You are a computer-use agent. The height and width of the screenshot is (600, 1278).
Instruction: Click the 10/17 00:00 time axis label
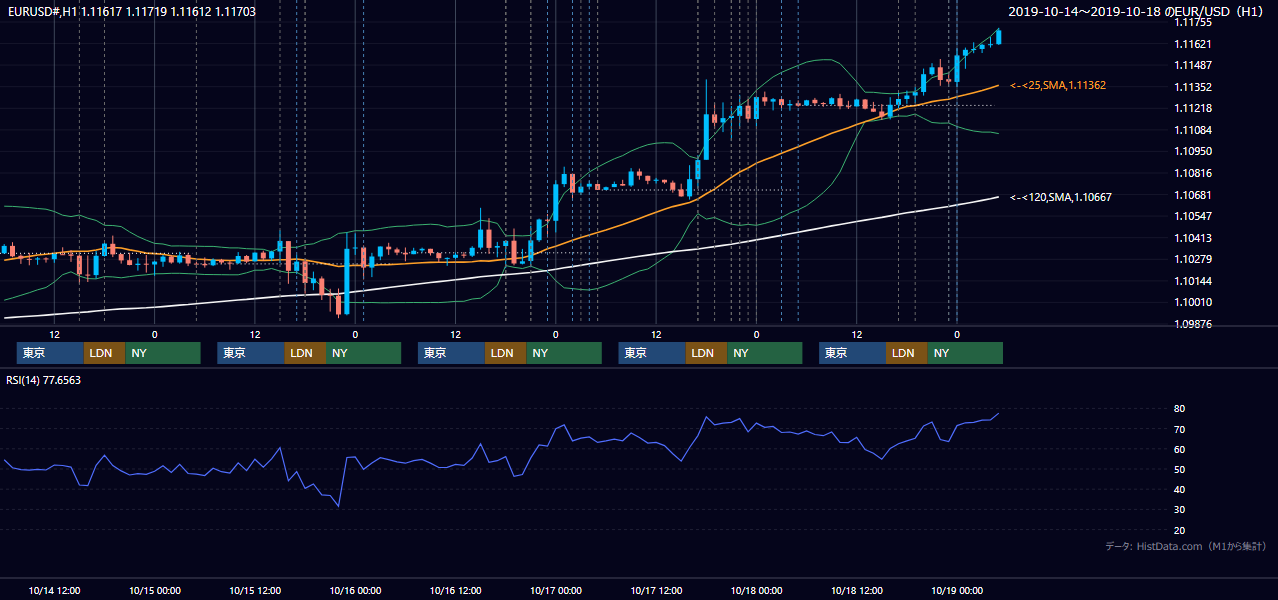pyautogui.click(x=556, y=590)
